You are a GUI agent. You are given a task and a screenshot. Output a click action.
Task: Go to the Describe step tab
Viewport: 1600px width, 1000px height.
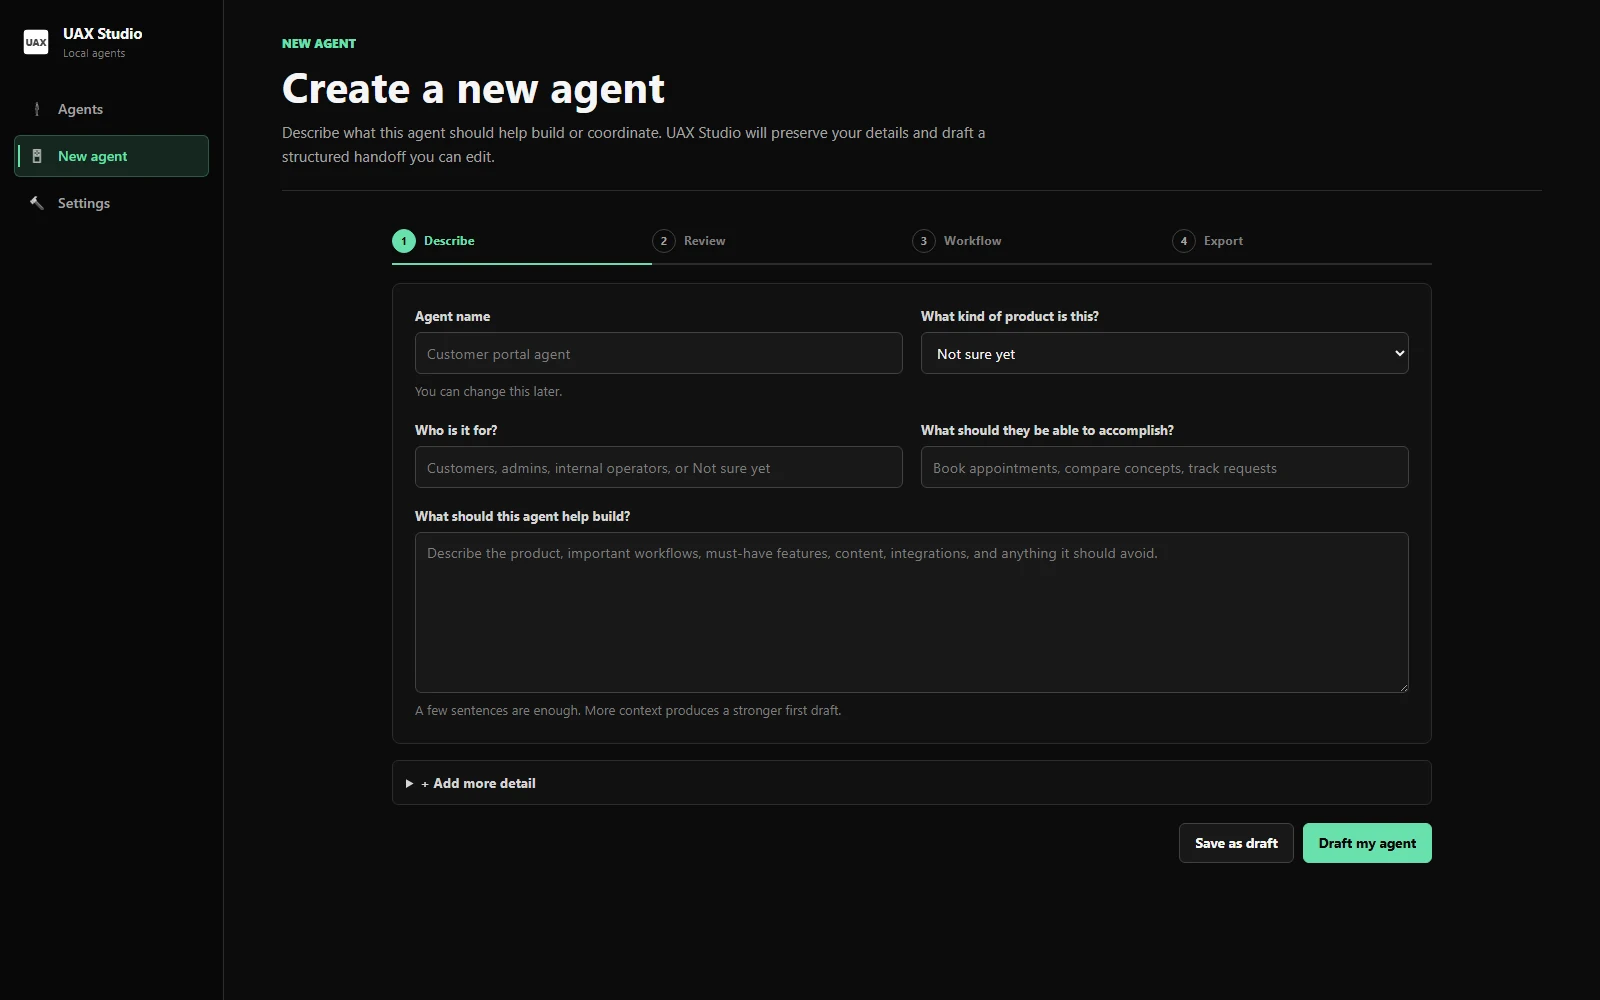pos(521,241)
